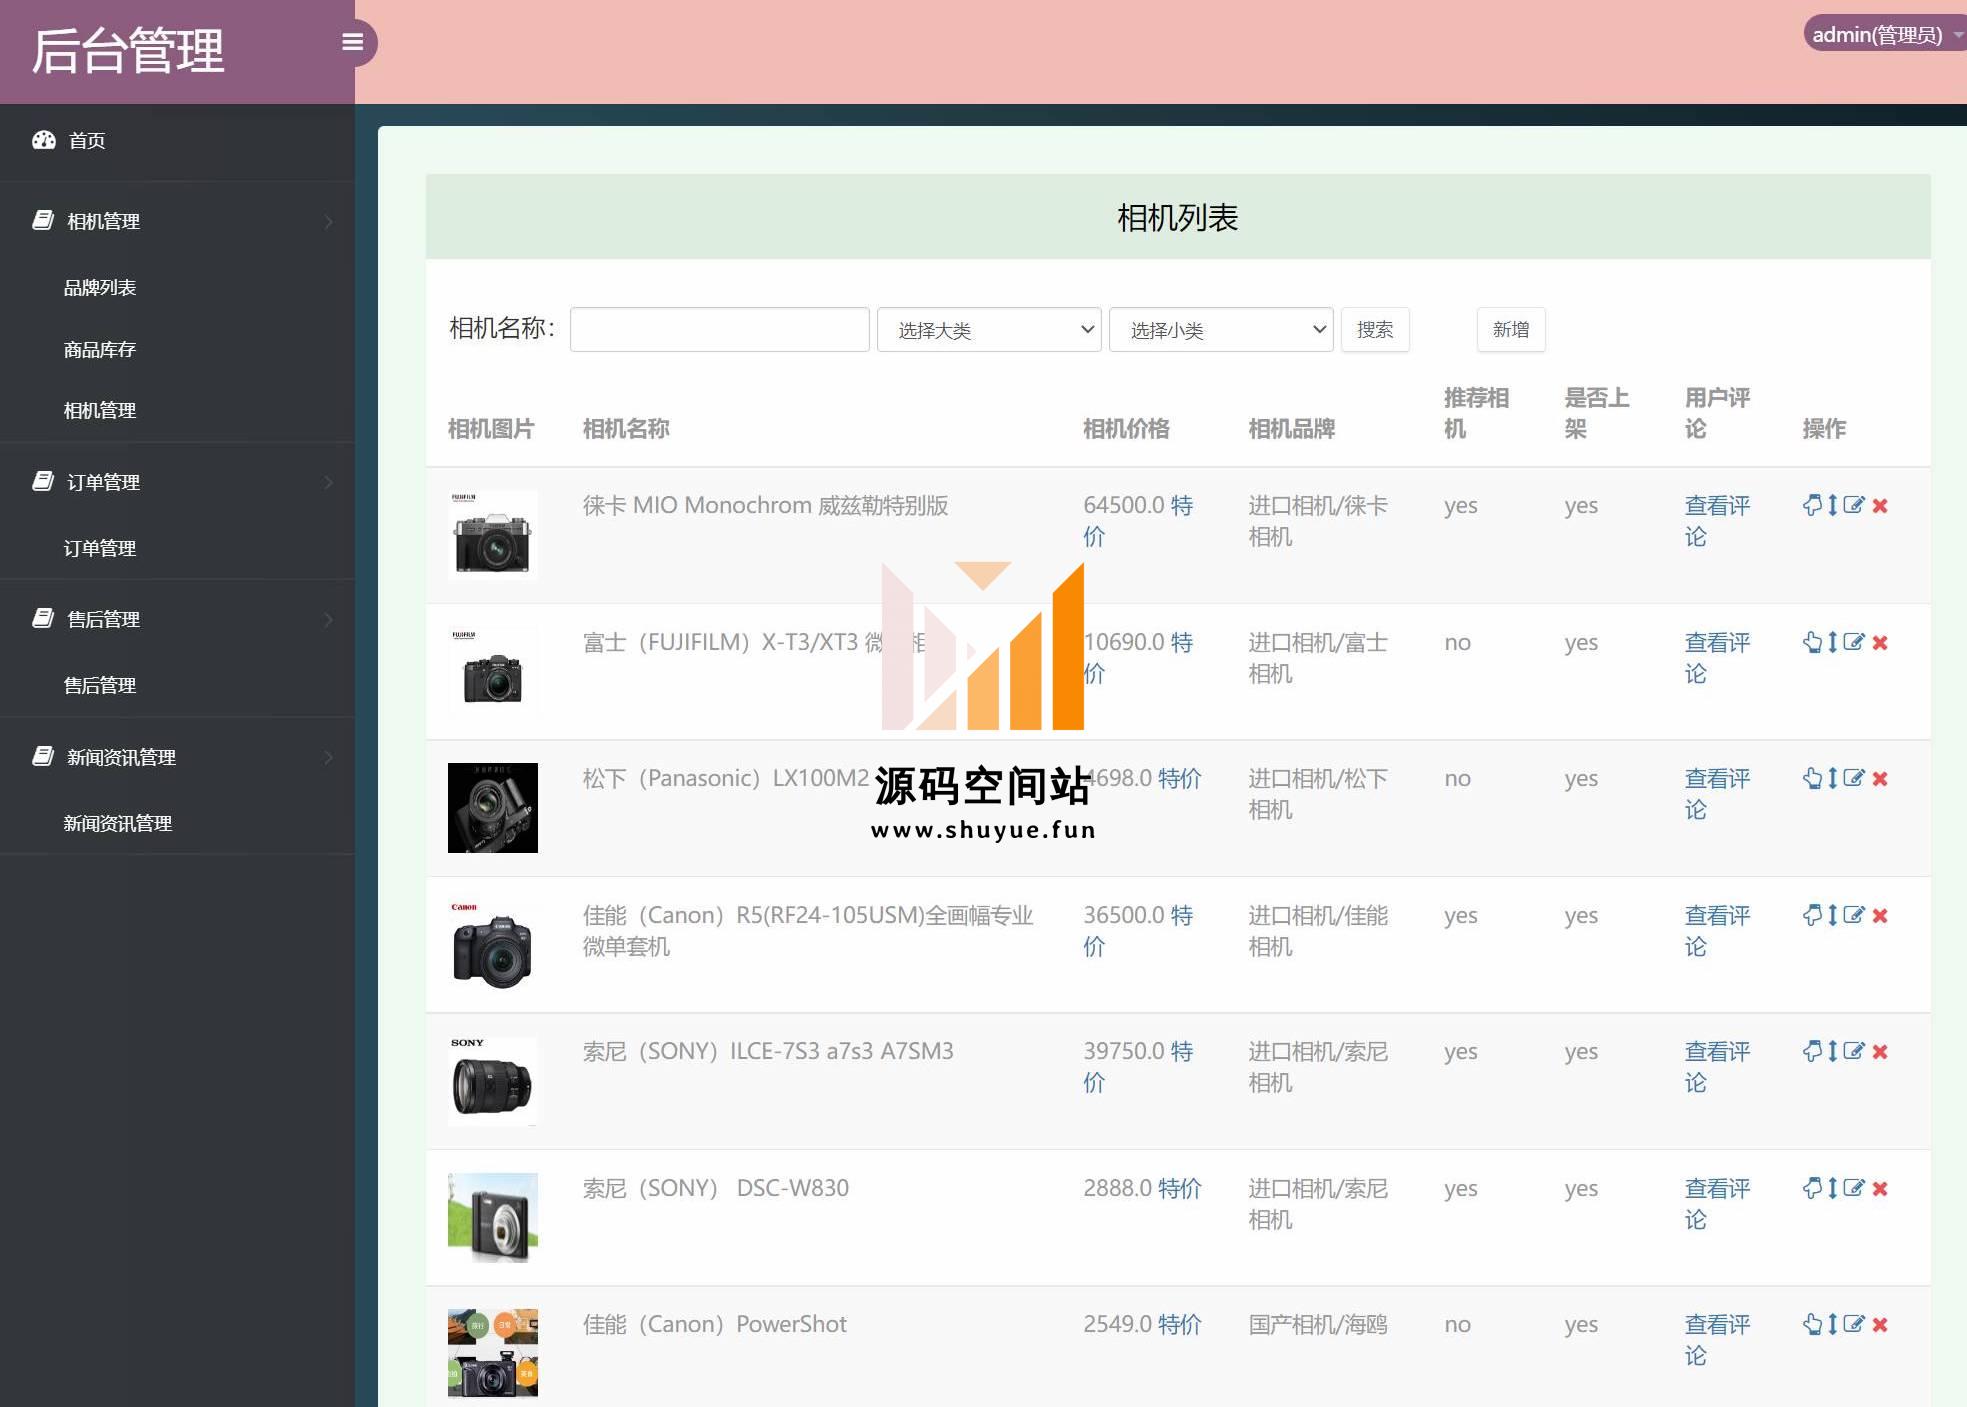Screen dimensions: 1967x1407
Task: Click 特价 link on the 2549.0 price
Action: pos(1180,1324)
